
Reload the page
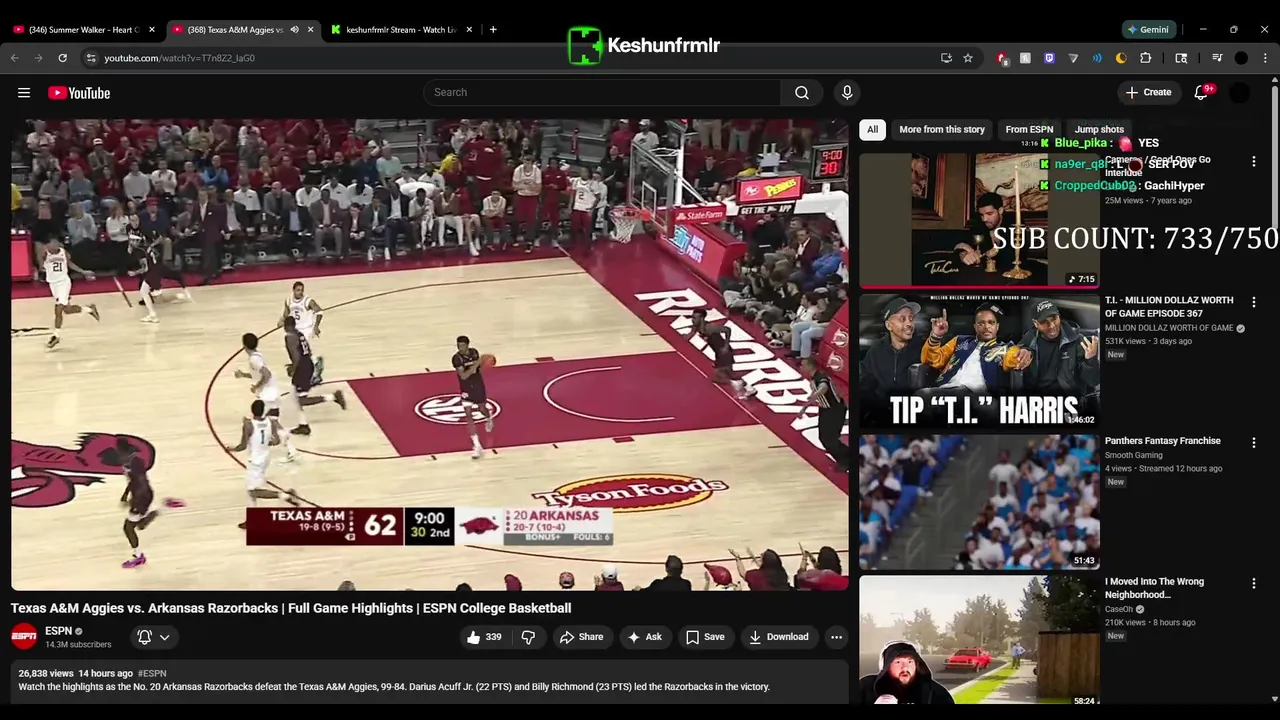click(x=62, y=58)
